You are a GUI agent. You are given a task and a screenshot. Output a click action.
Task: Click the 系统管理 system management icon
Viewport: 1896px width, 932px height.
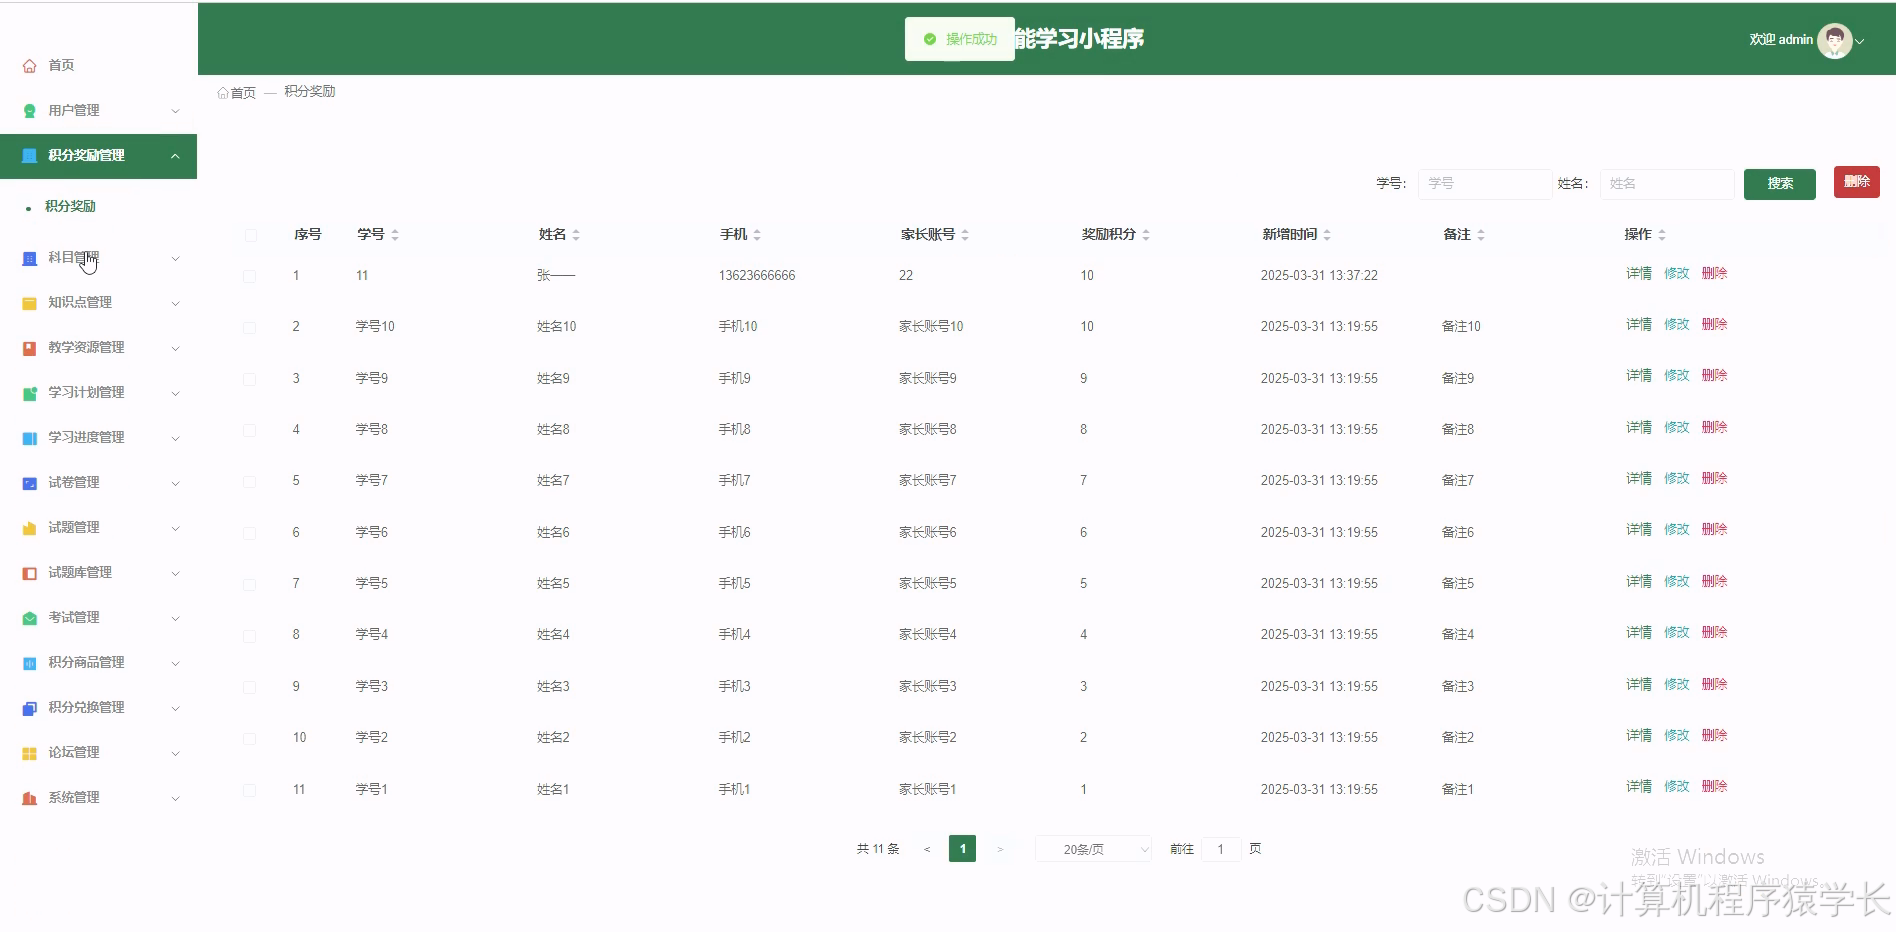point(29,797)
